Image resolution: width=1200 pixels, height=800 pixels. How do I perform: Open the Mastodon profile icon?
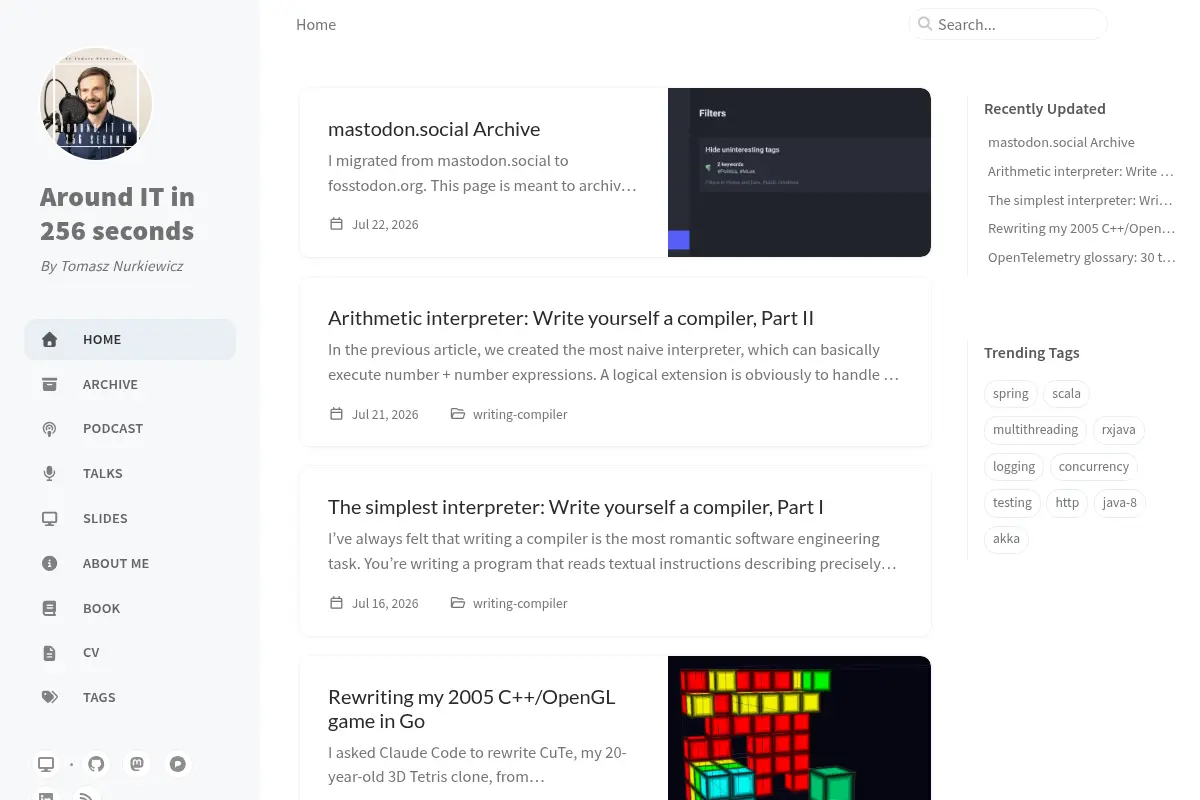[137, 764]
